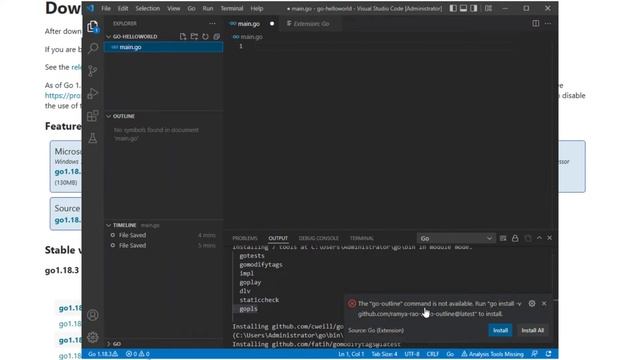The height and width of the screenshot is (360, 640).
Task: Switch to the TERMINAL panel tab
Action: 362,238
